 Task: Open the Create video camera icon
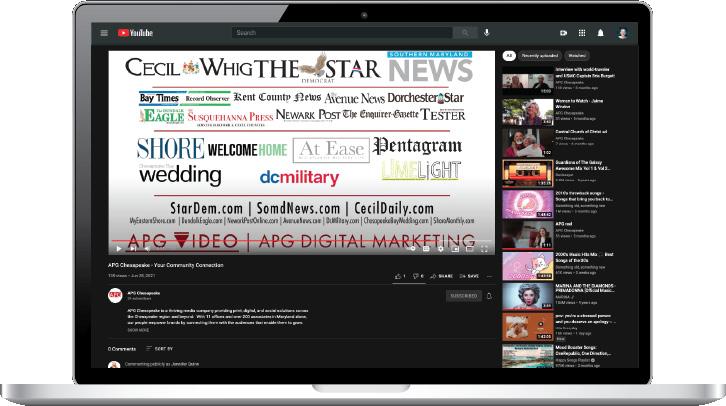click(x=563, y=33)
